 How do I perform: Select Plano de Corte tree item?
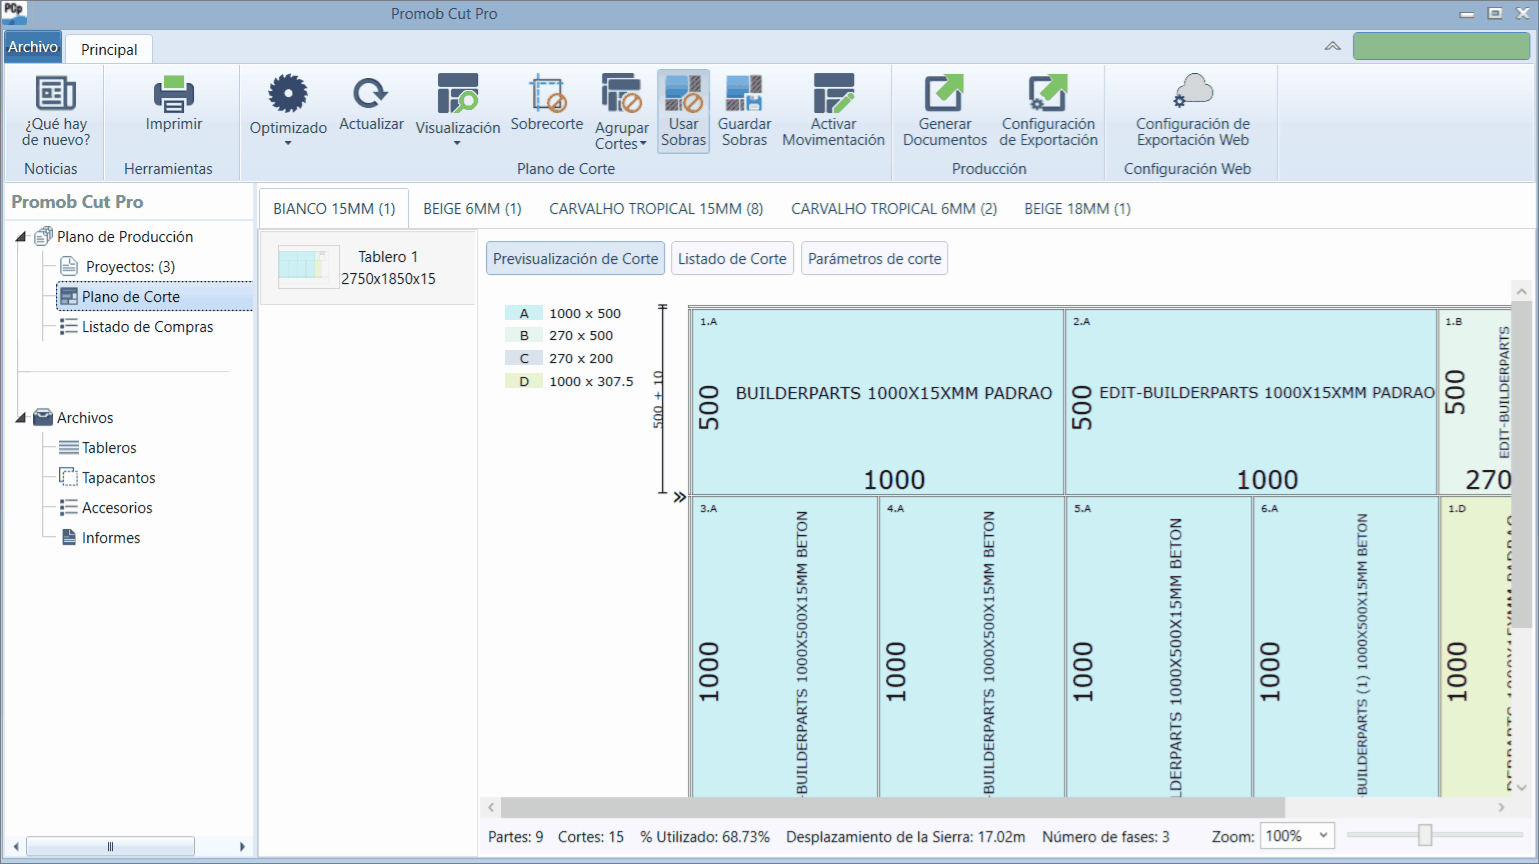point(154,297)
